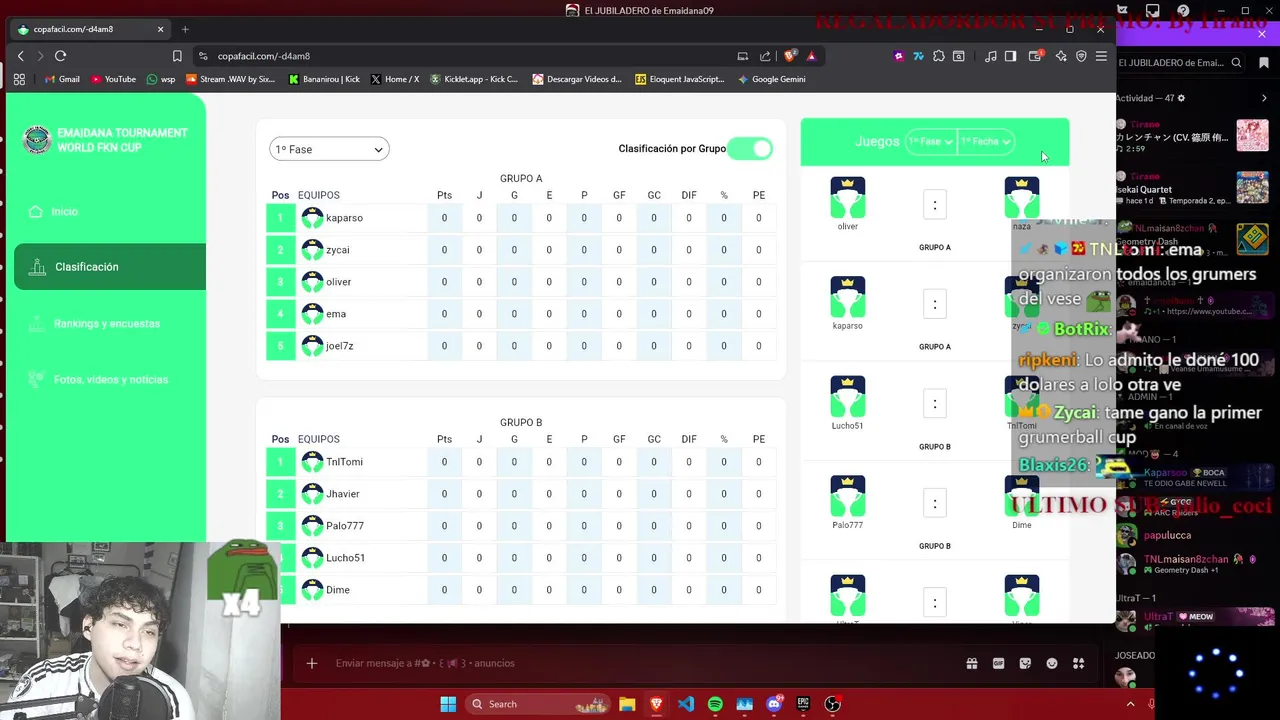Open the 1ª Fase dropdown in Juegos header
The image size is (1280, 720).
pyautogui.click(x=930, y=142)
